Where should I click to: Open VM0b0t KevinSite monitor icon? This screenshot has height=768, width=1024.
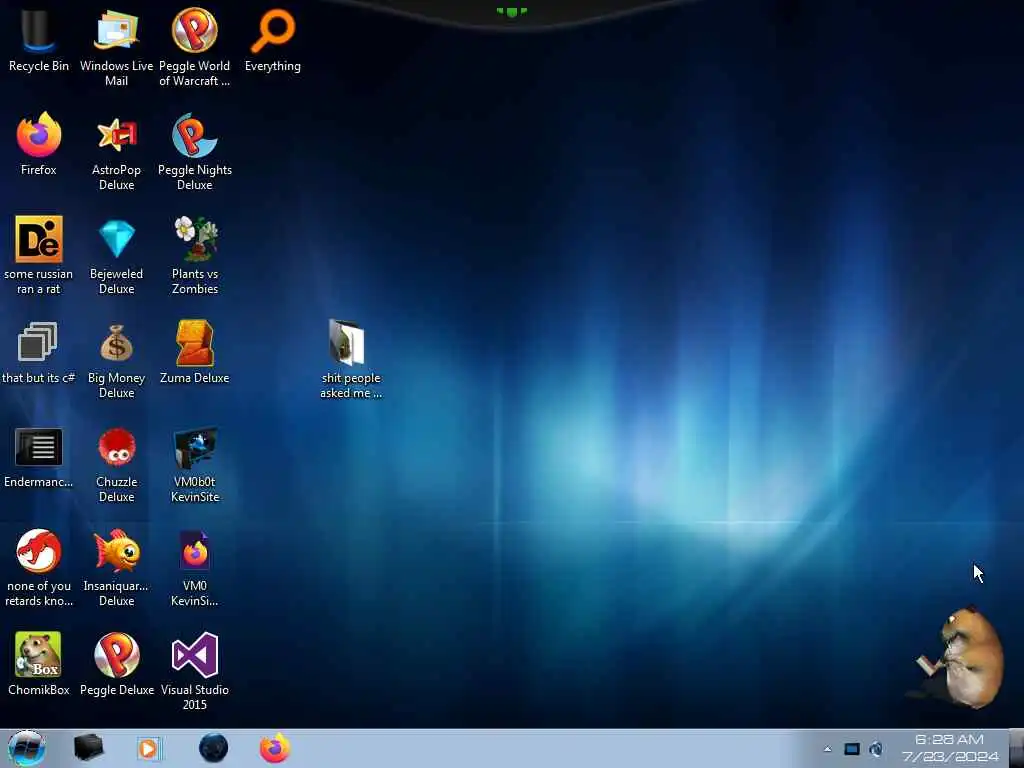(x=195, y=464)
